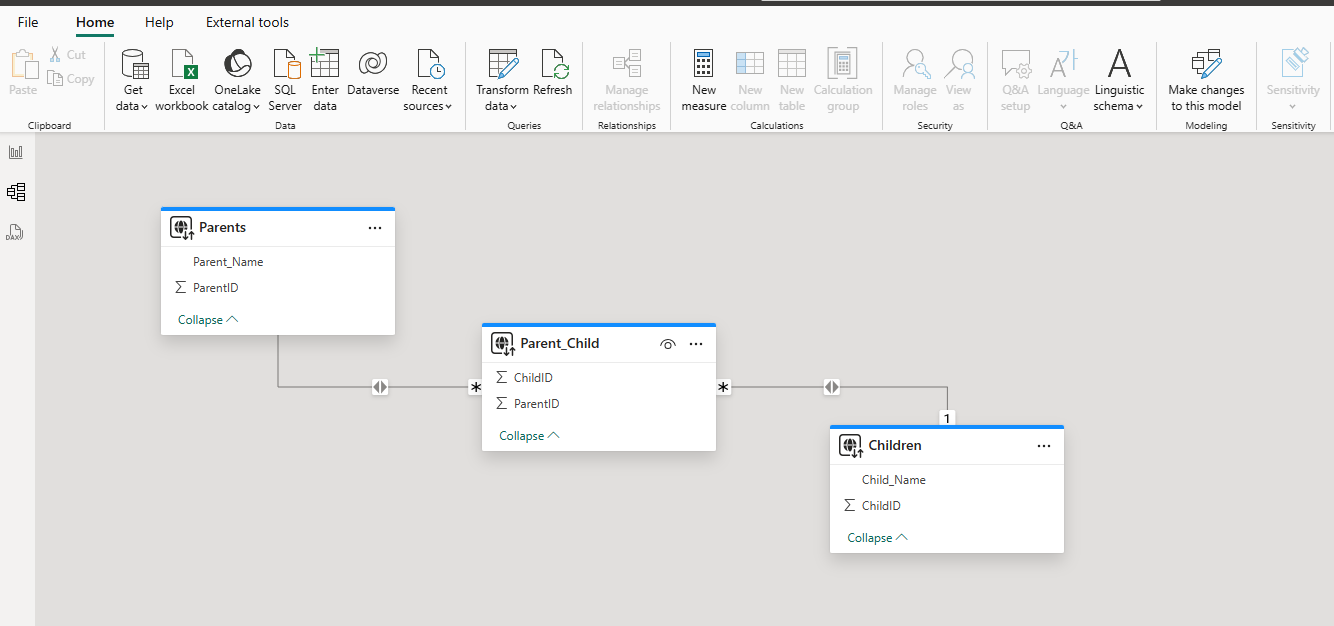
Task: Open the Linguistic schema menu
Action: pos(1119,79)
